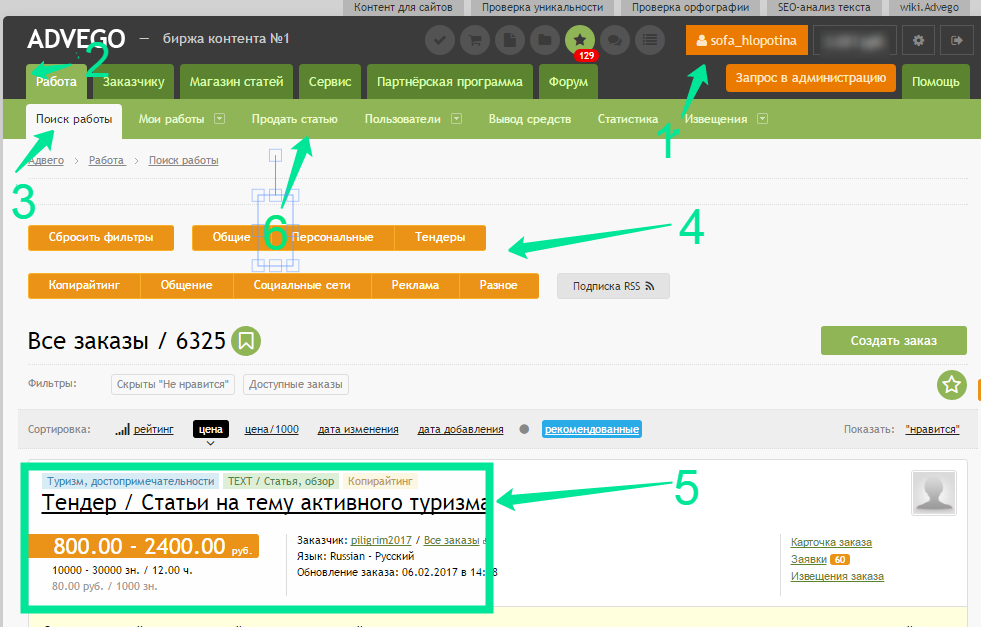Image resolution: width=981 pixels, height=627 pixels.
Task: Toggle the рекомендованные sorting option
Action: click(x=591, y=429)
